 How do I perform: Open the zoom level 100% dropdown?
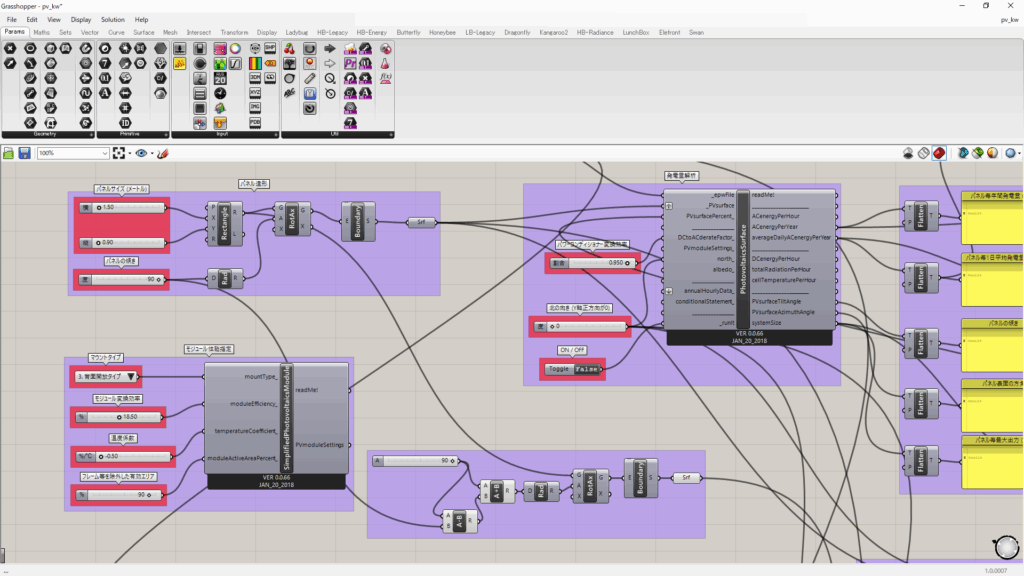coord(104,153)
